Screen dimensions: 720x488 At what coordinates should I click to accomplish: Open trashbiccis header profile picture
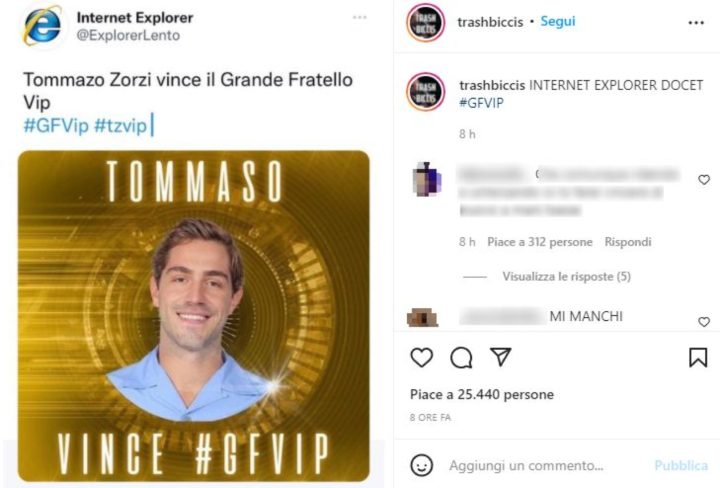click(x=426, y=22)
